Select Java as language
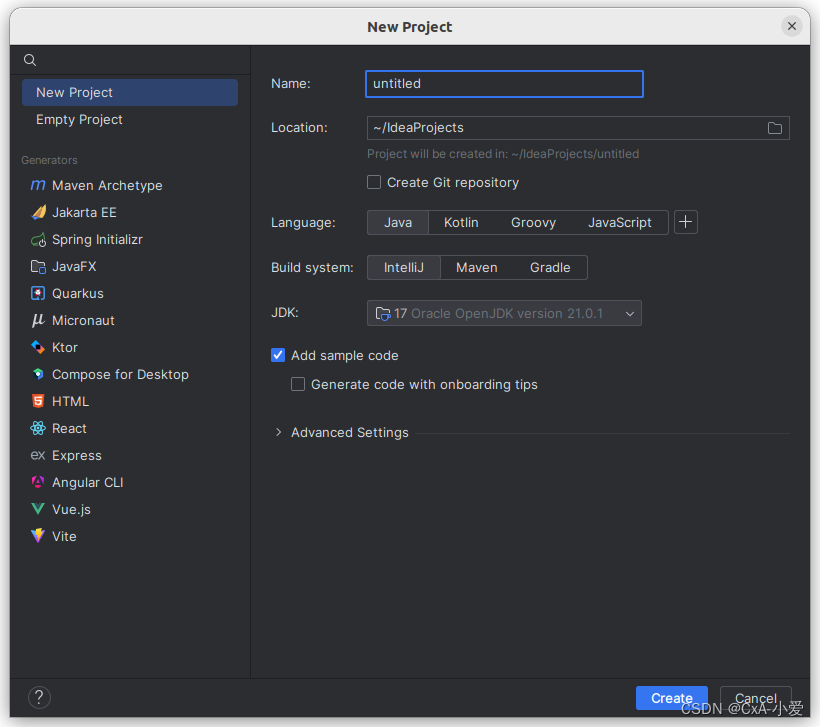Screen dimensions: 820x727 click(398, 223)
